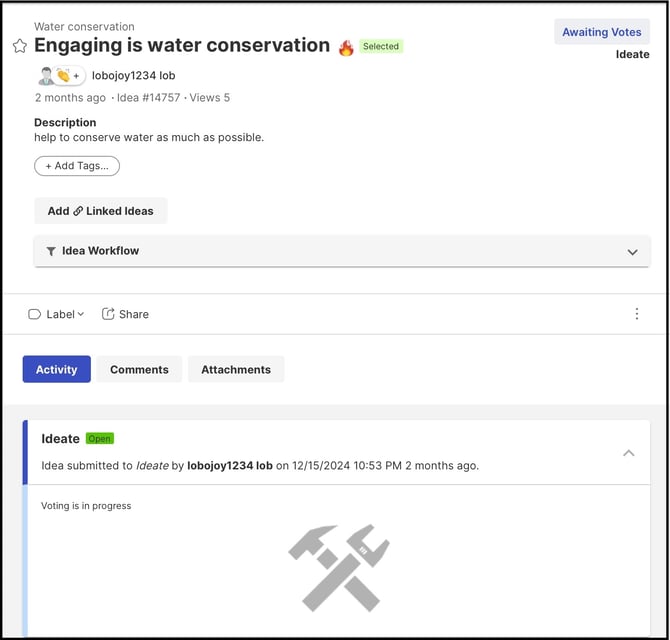Viewport: 670px width, 640px height.
Task: Star the idea as favorite
Action: pyautogui.click(x=19, y=46)
